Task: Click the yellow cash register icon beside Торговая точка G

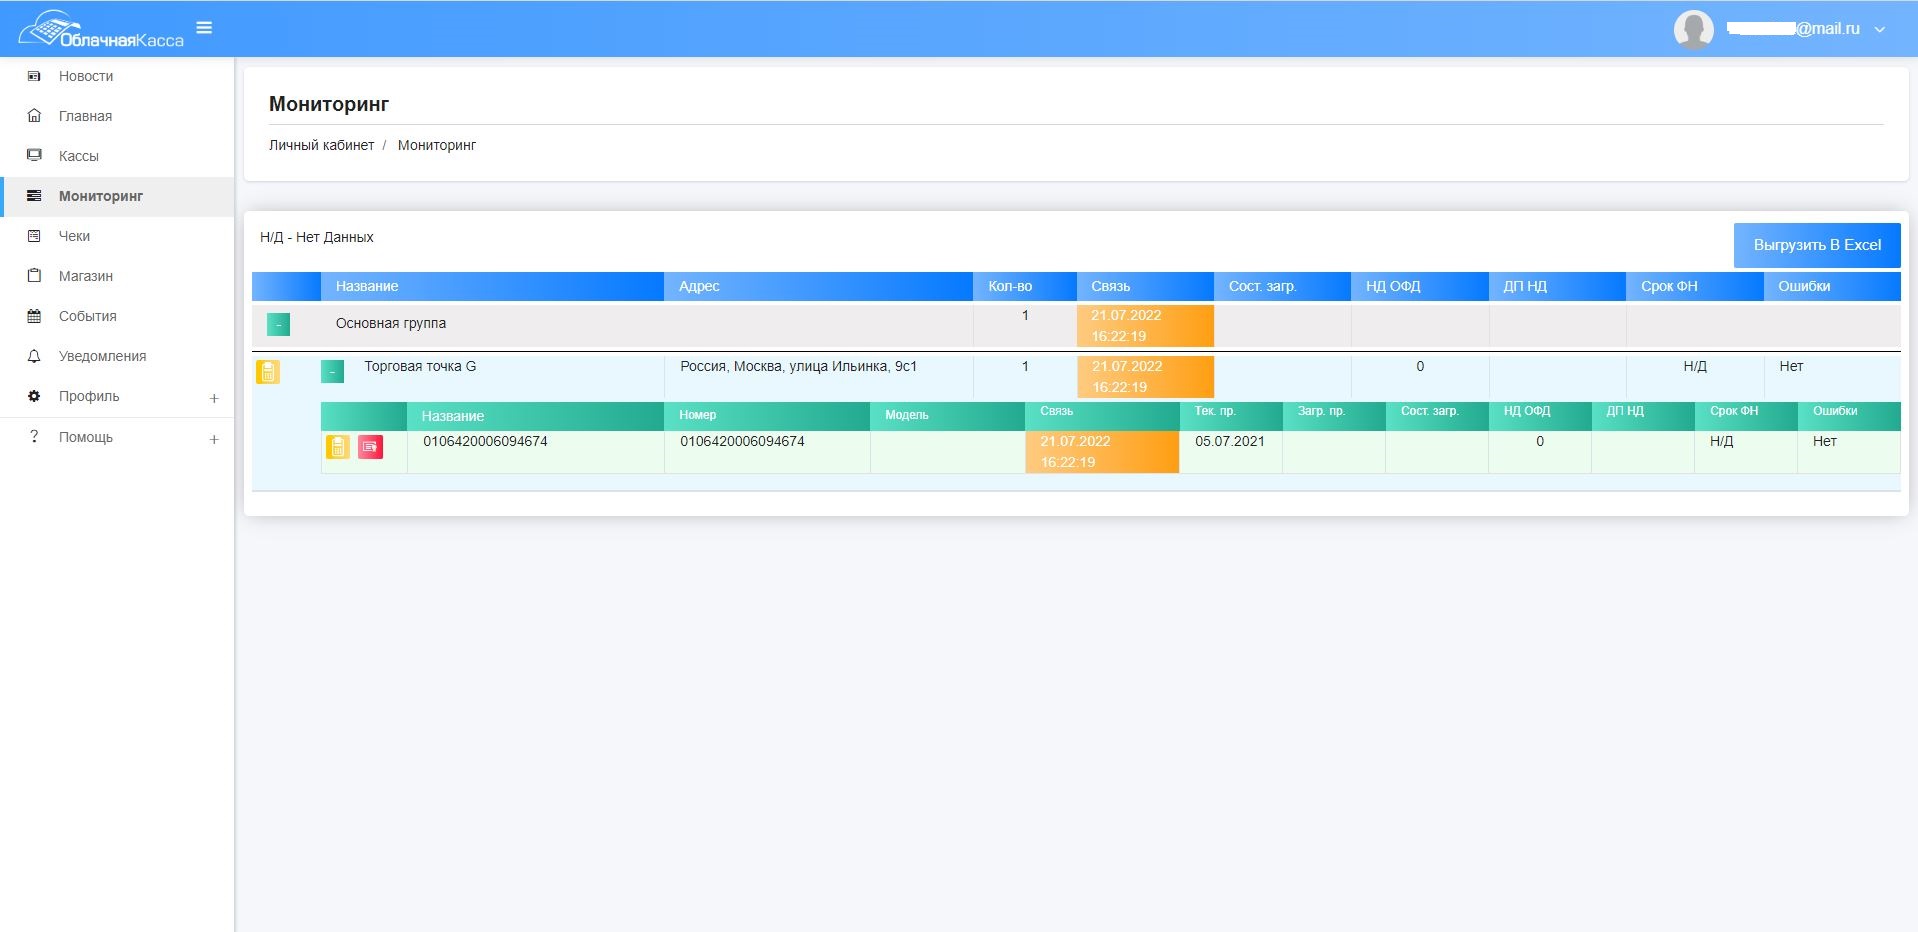Action: coord(268,372)
